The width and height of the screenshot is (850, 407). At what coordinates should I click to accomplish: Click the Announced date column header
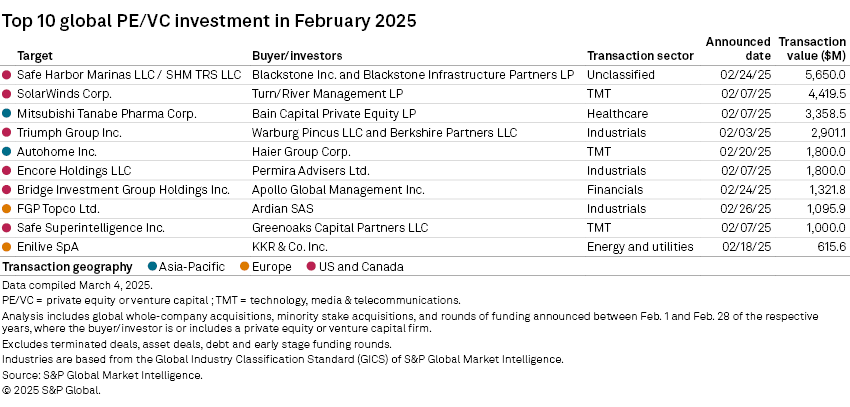(x=737, y=48)
